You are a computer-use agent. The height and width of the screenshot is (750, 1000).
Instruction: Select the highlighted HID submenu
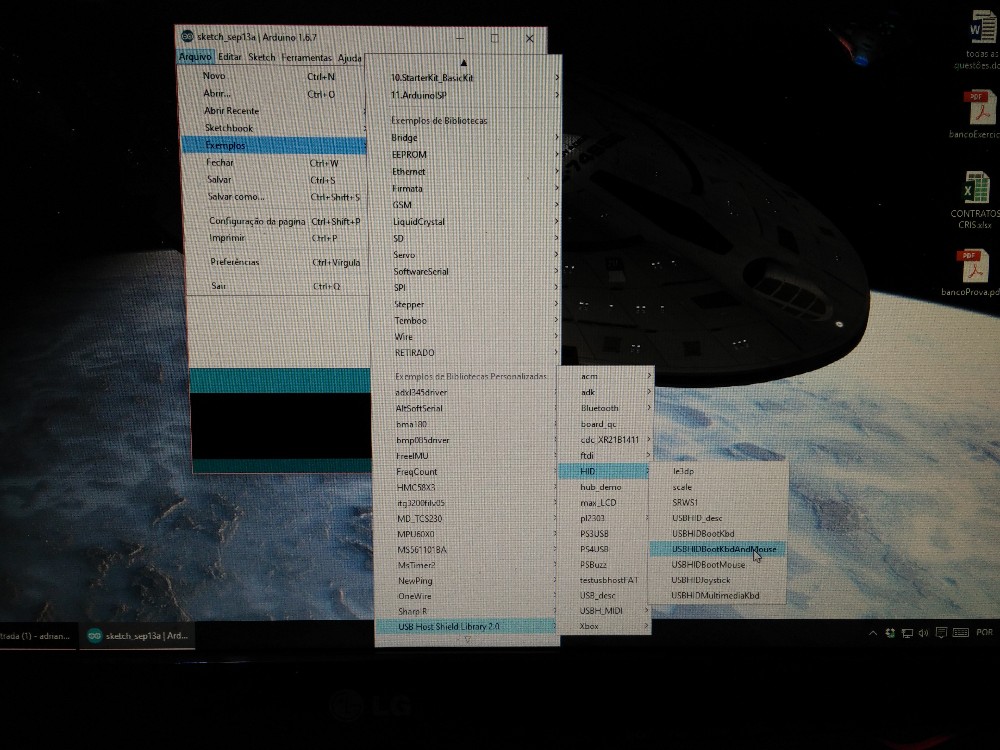[605, 472]
